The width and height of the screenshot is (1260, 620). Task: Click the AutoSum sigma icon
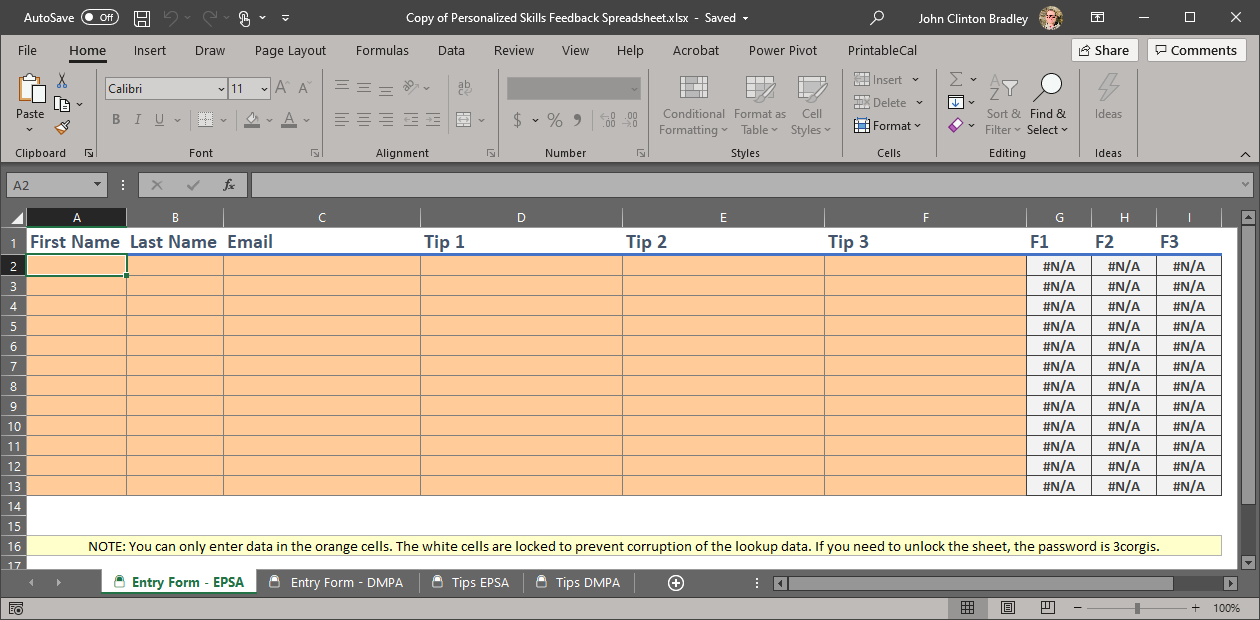point(956,79)
